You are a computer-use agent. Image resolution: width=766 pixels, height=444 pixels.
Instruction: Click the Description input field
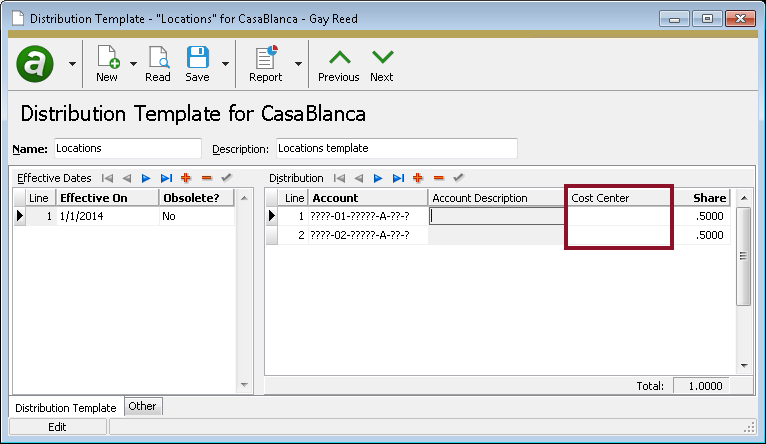point(396,148)
